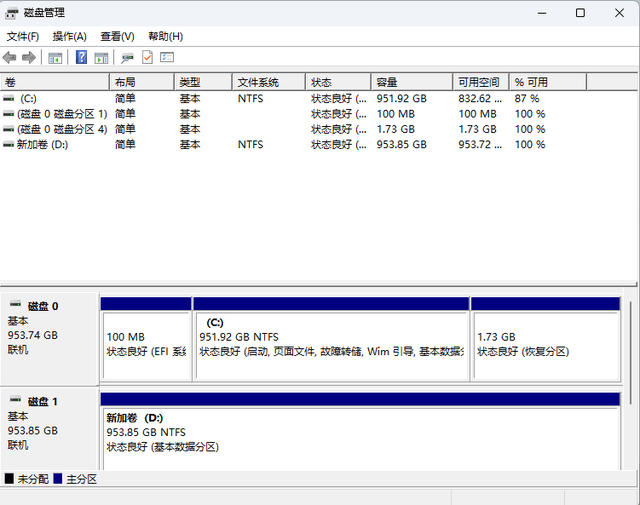Minimize the 磁盘管理 window

542,13
